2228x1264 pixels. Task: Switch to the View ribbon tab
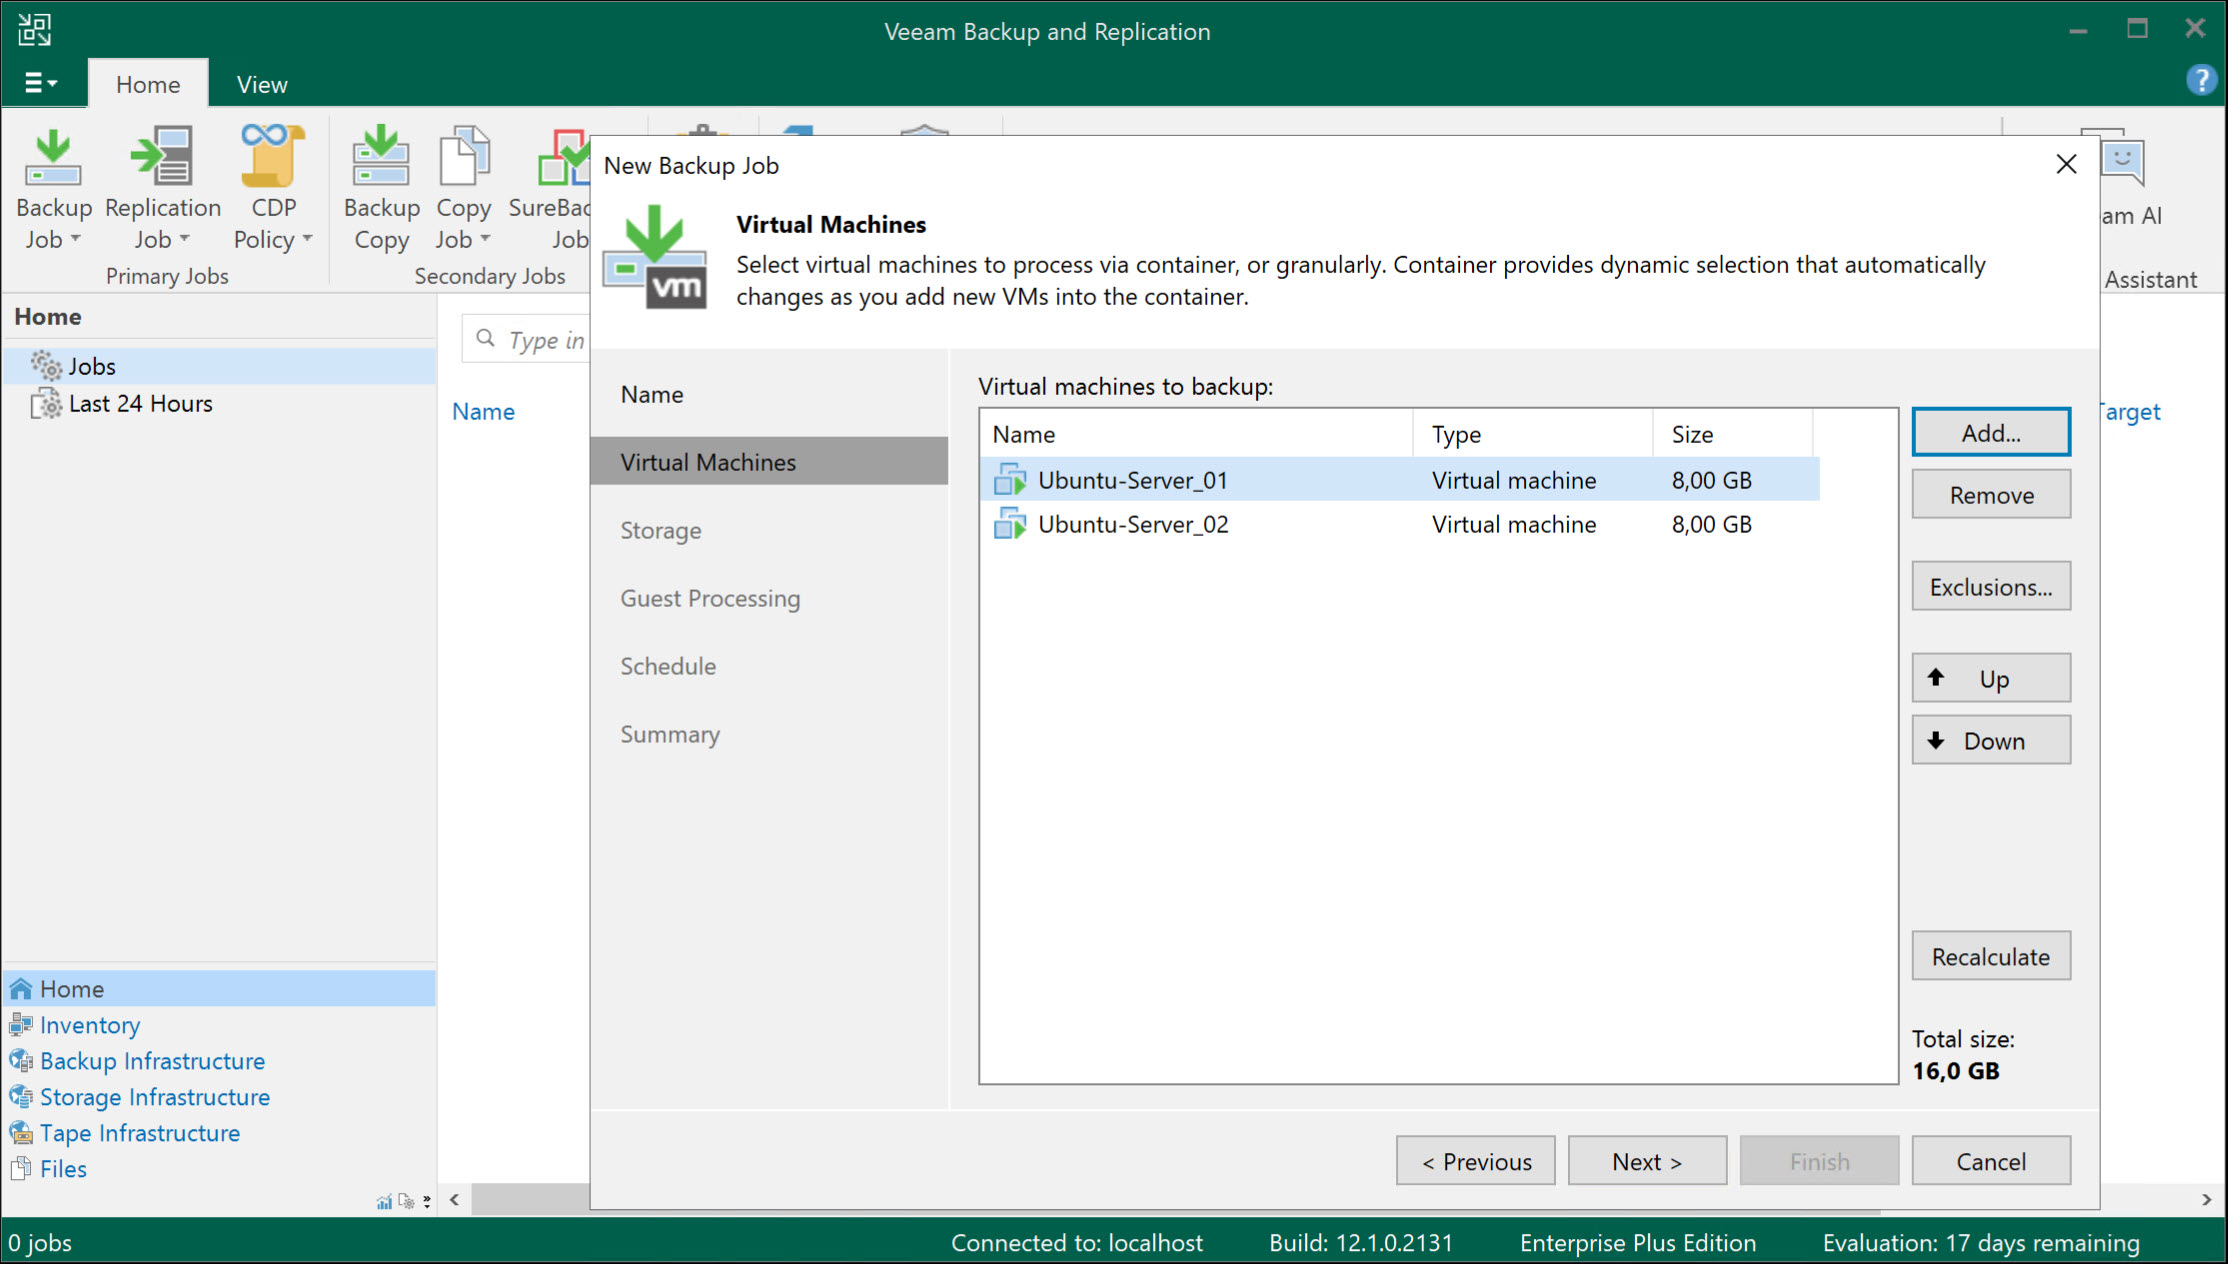[260, 83]
